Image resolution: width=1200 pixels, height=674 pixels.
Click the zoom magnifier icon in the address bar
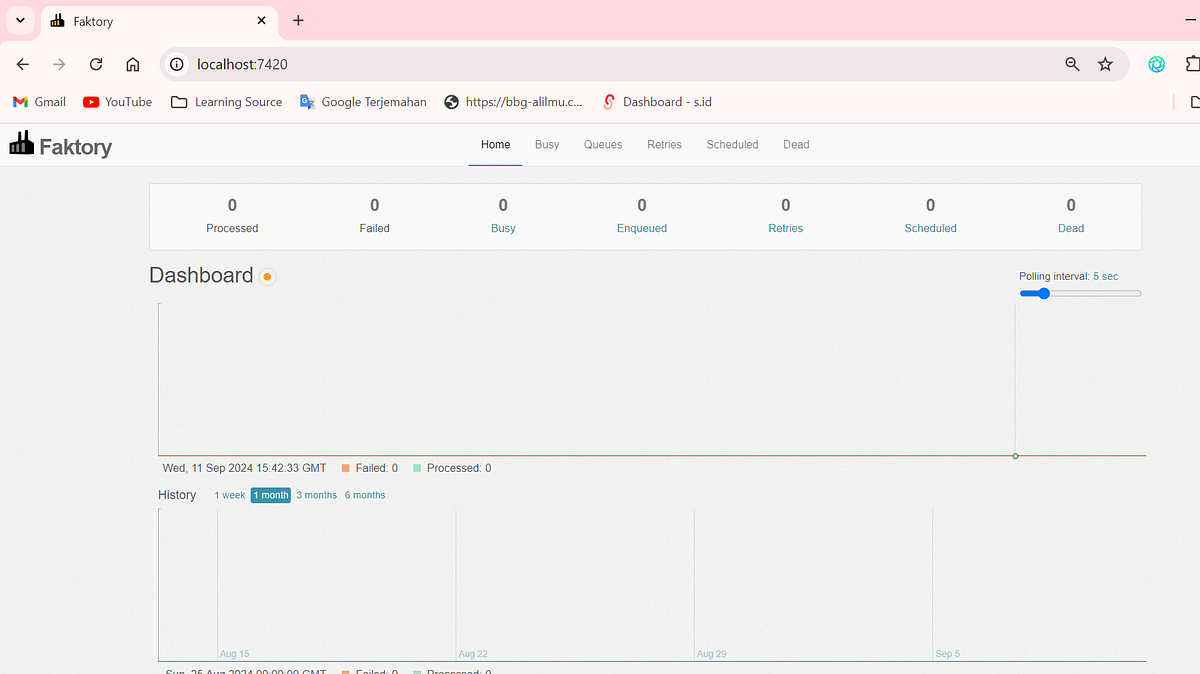[x=1072, y=64]
